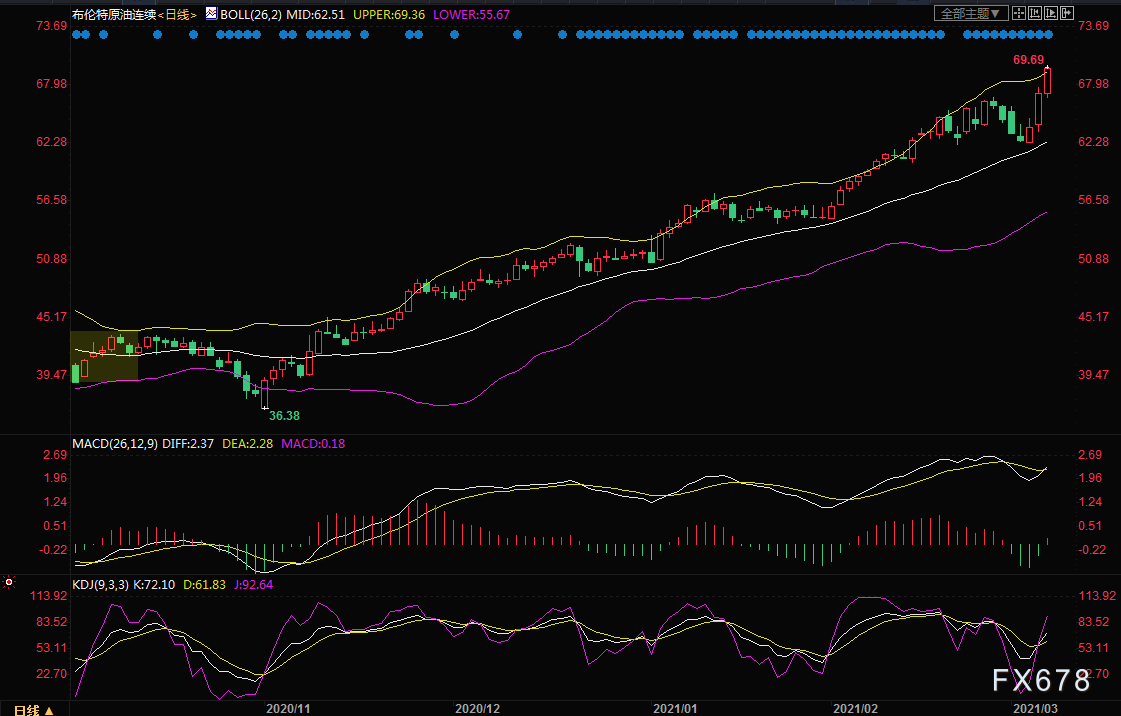Select the KDJ(9,3,3) indicator label
1121x716 pixels.
[103, 582]
